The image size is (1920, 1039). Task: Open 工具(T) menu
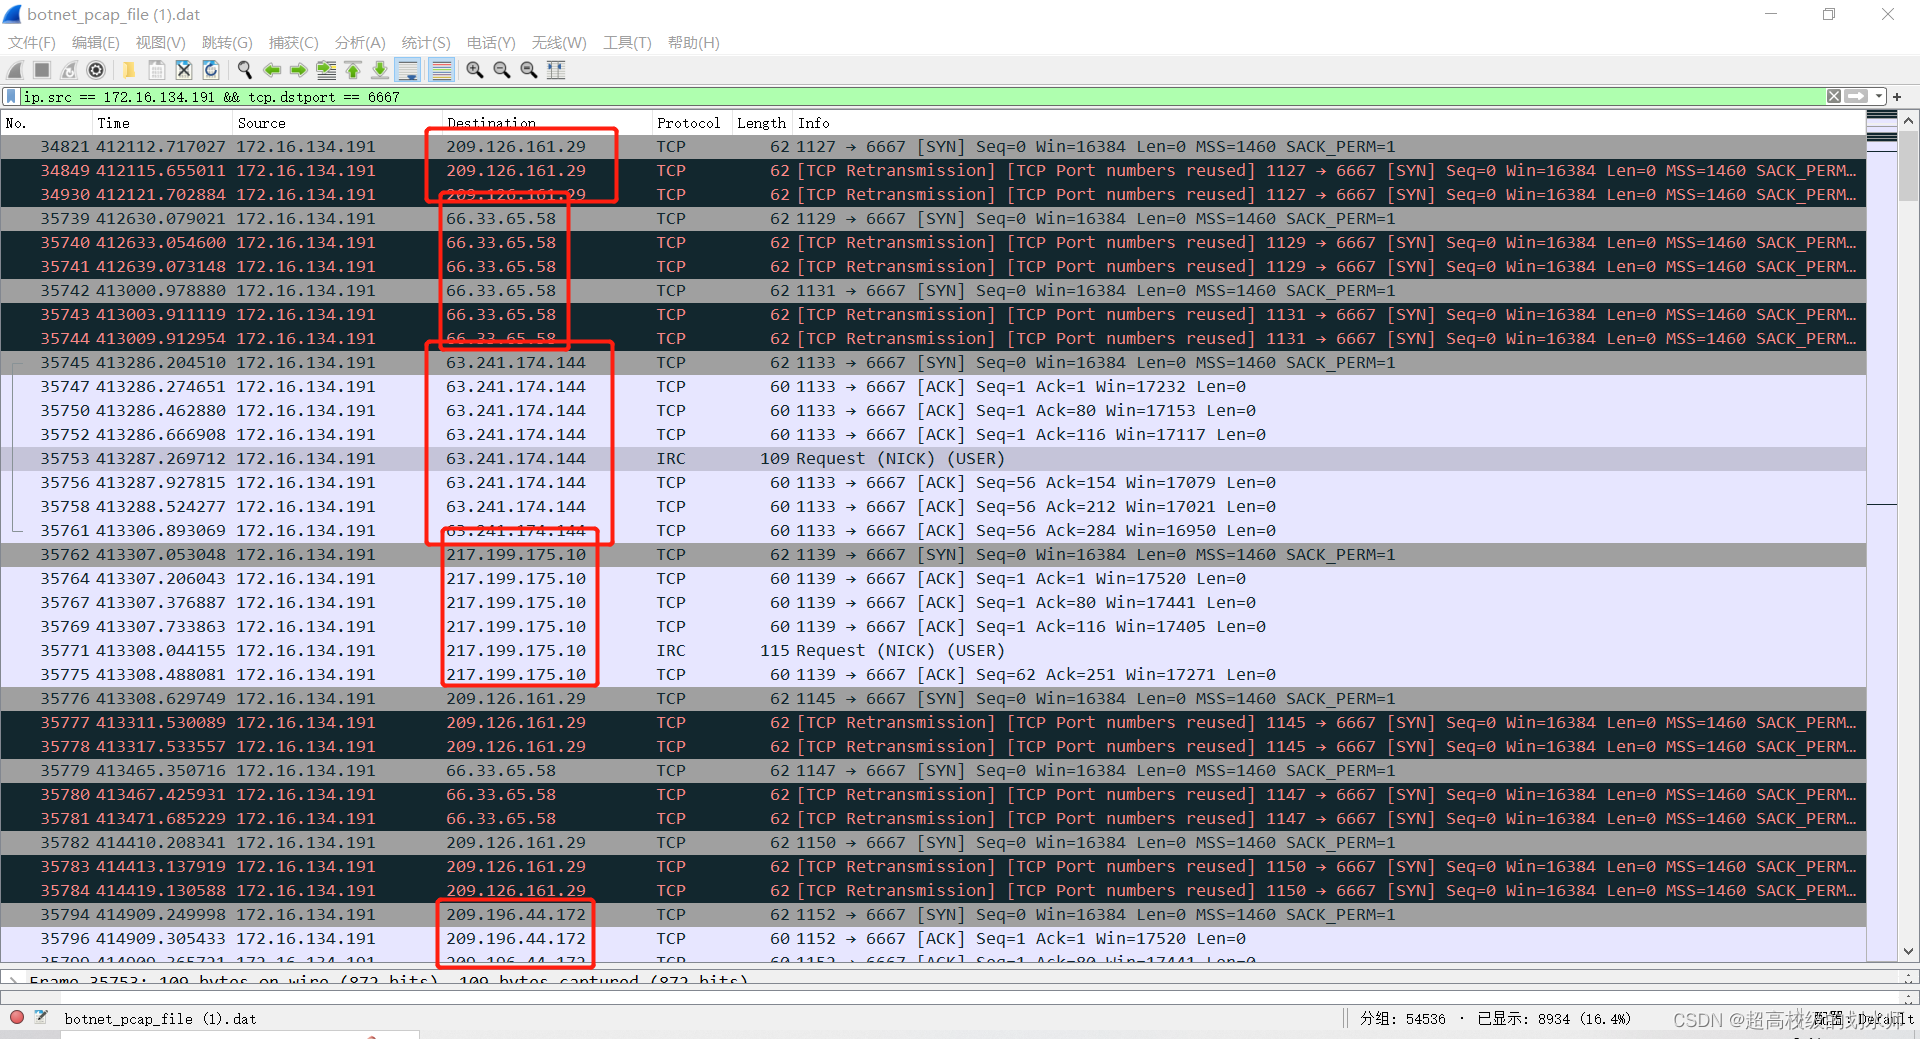pyautogui.click(x=627, y=43)
